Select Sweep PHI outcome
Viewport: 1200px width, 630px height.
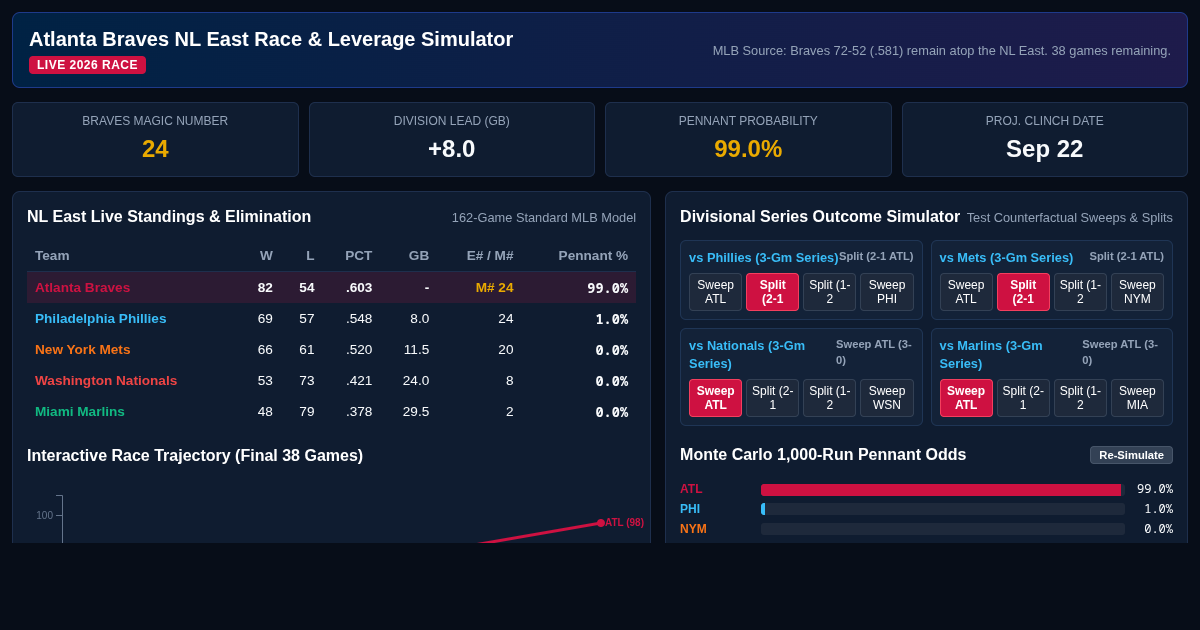pyautogui.click(x=887, y=292)
